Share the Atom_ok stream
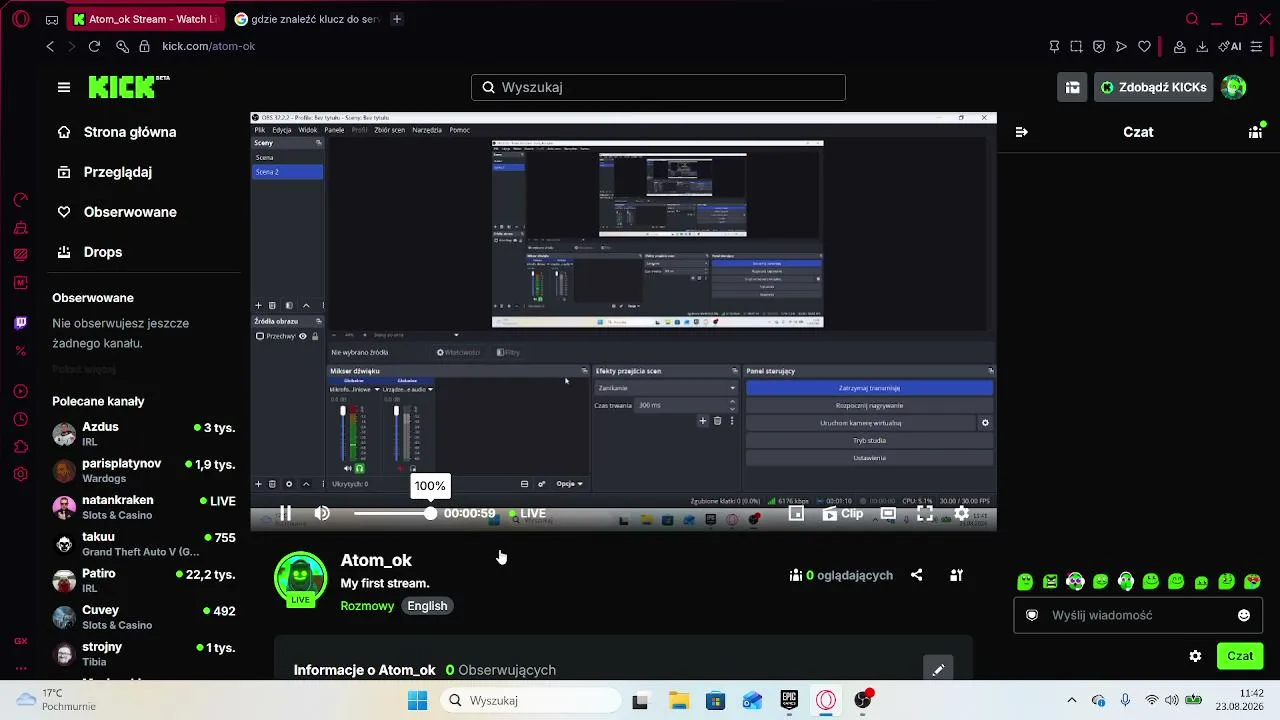 pos(916,575)
